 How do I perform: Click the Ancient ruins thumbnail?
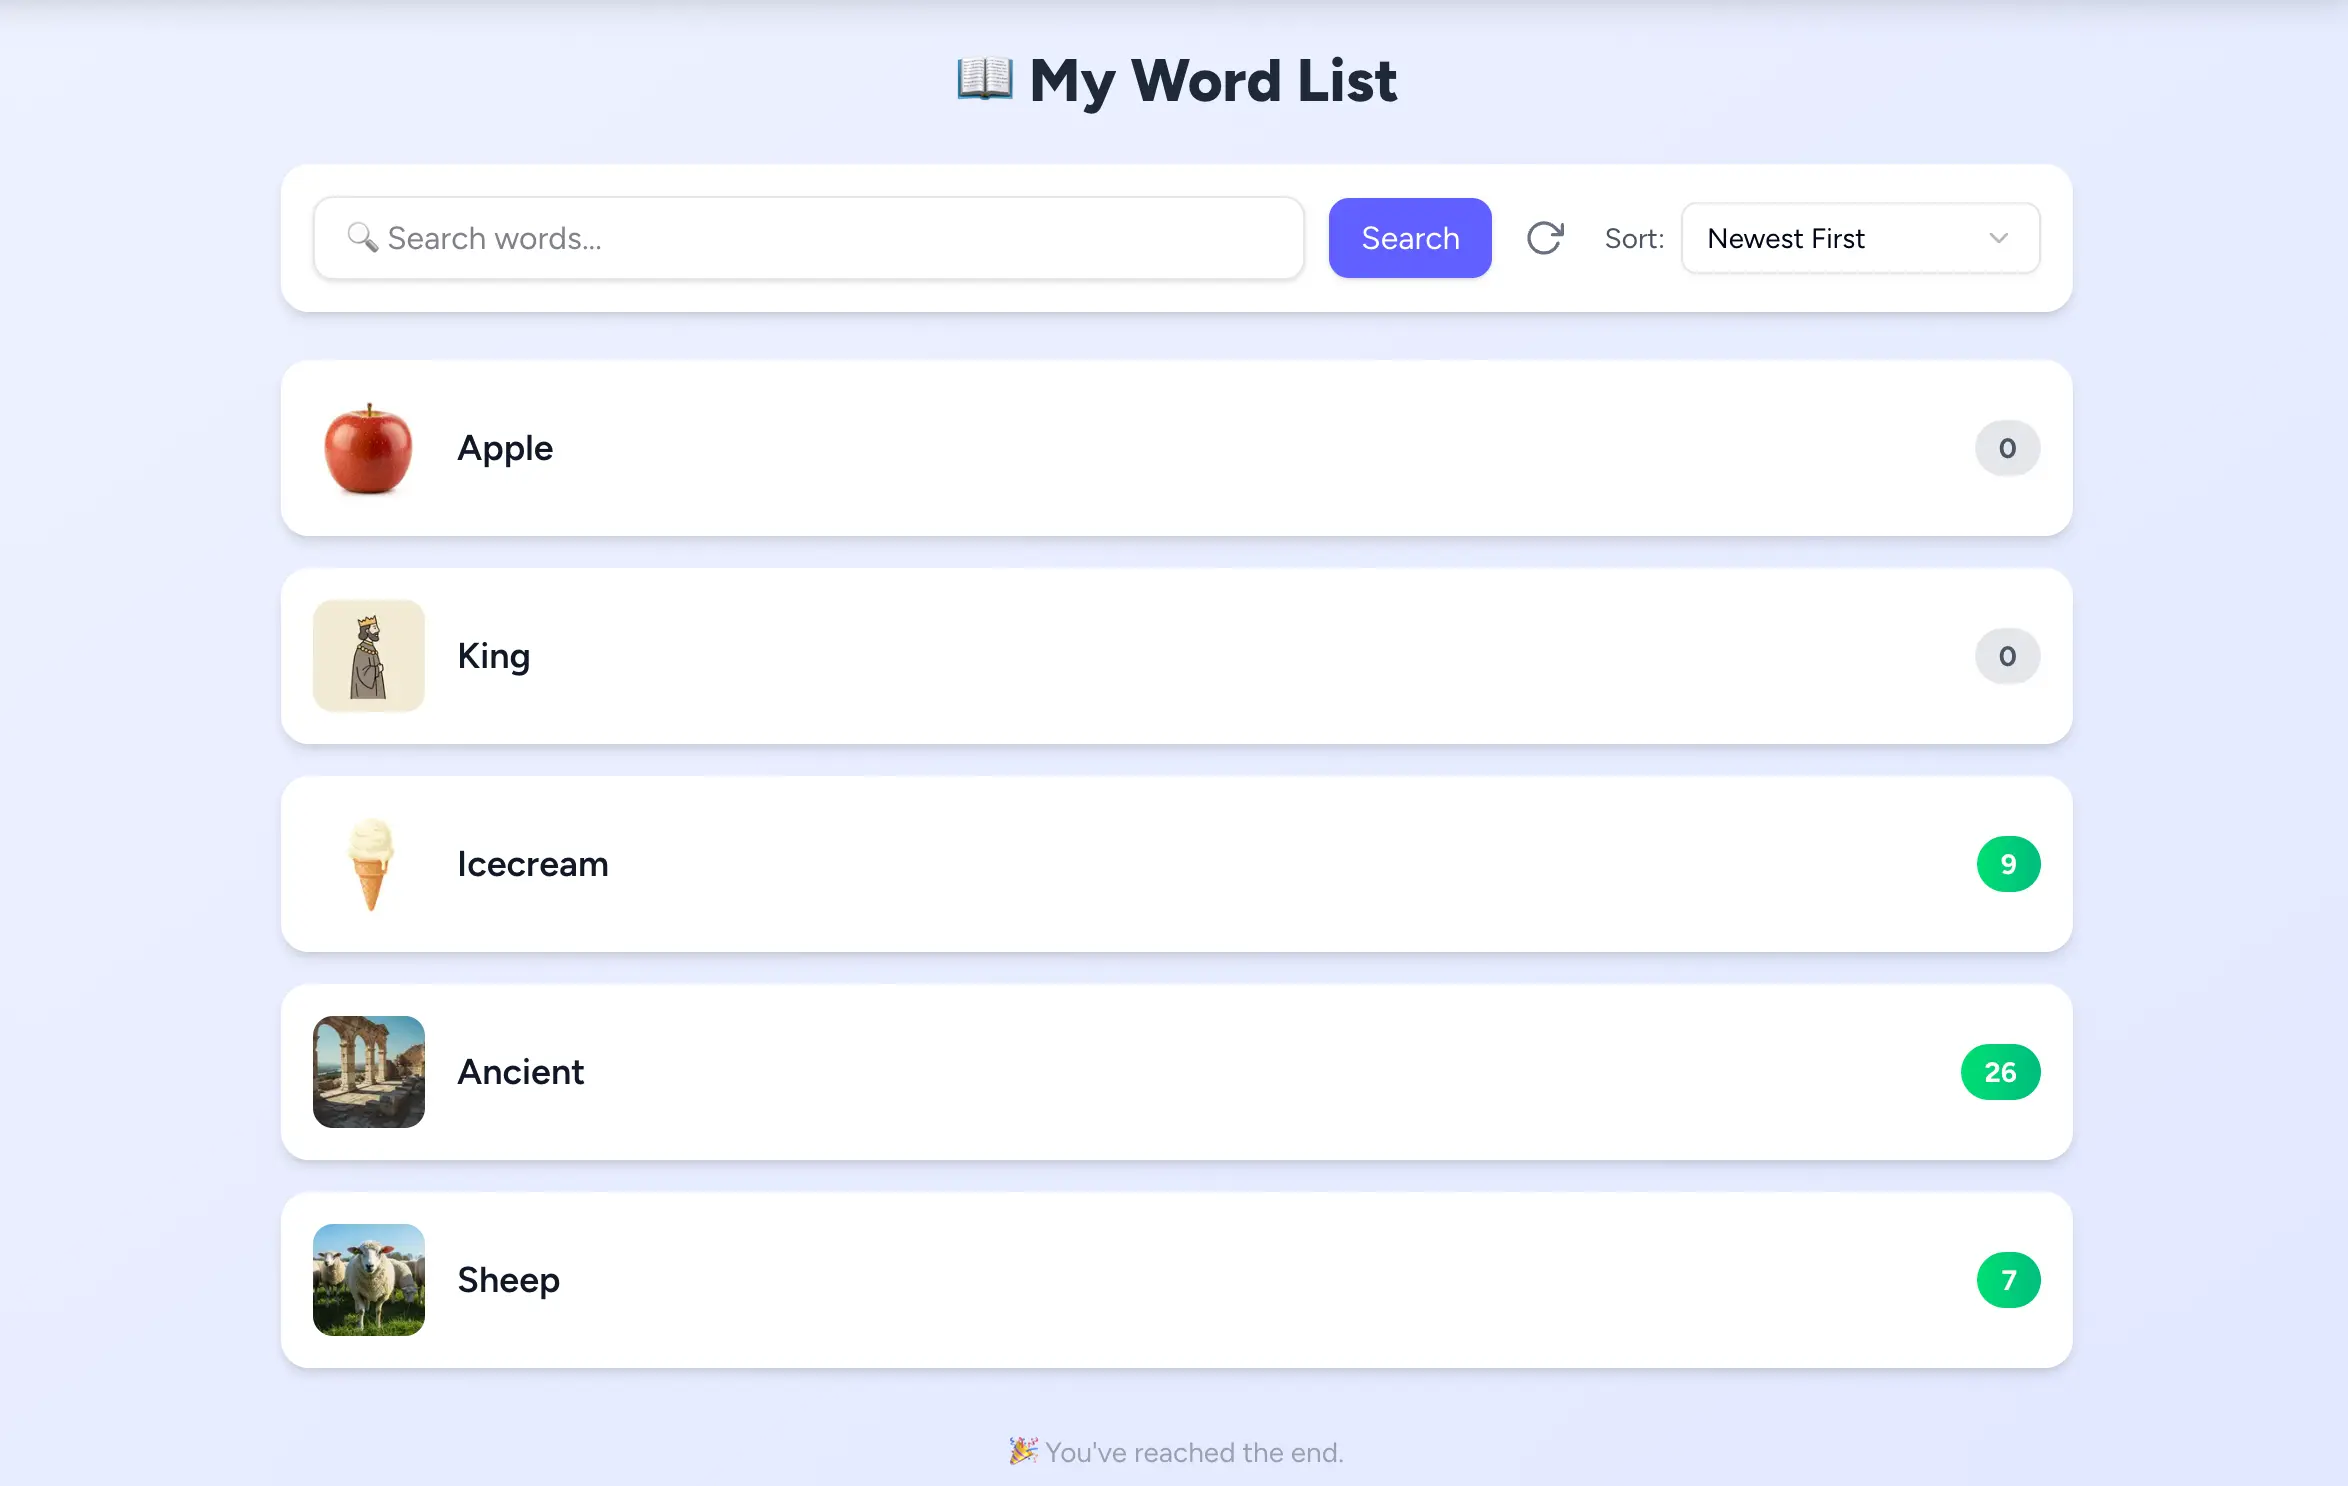[368, 1072]
